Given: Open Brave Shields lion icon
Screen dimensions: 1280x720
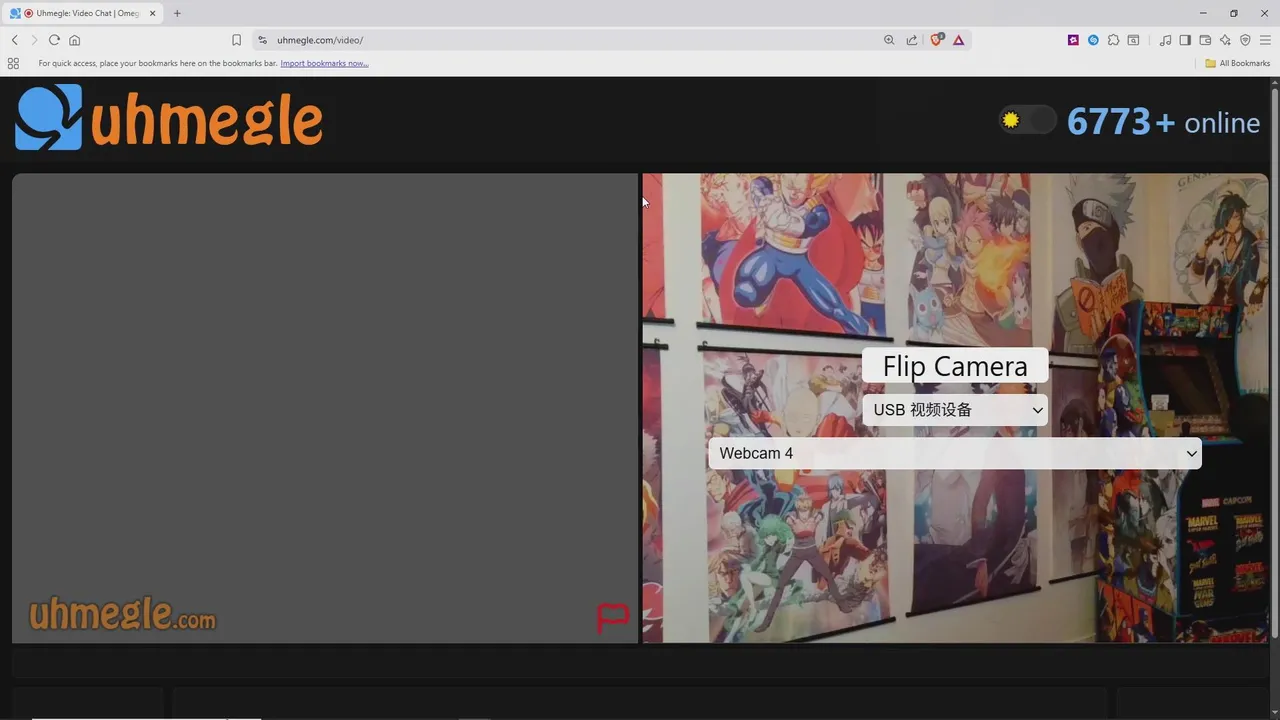Looking at the screenshot, I should [937, 40].
